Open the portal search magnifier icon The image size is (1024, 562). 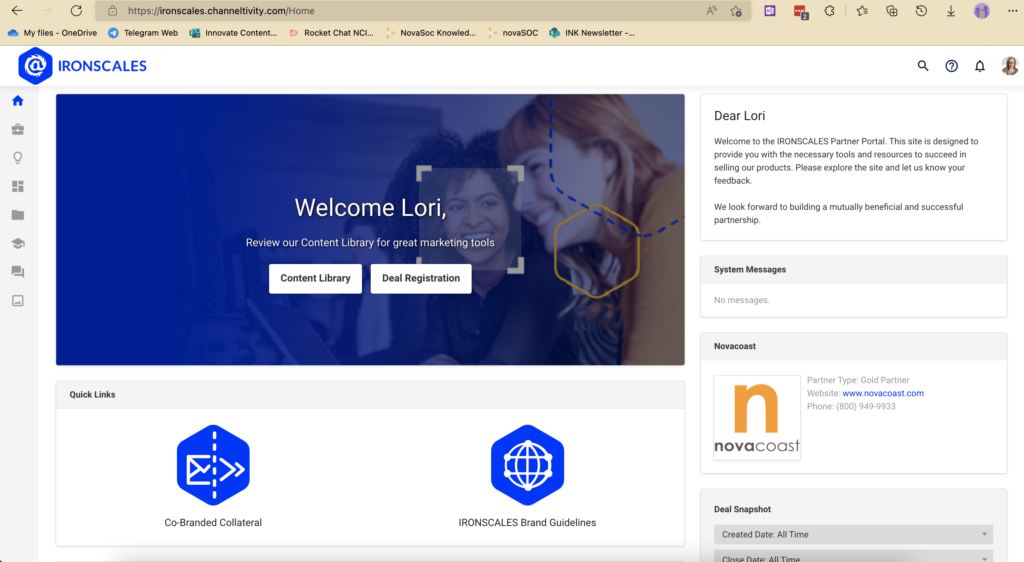point(923,66)
